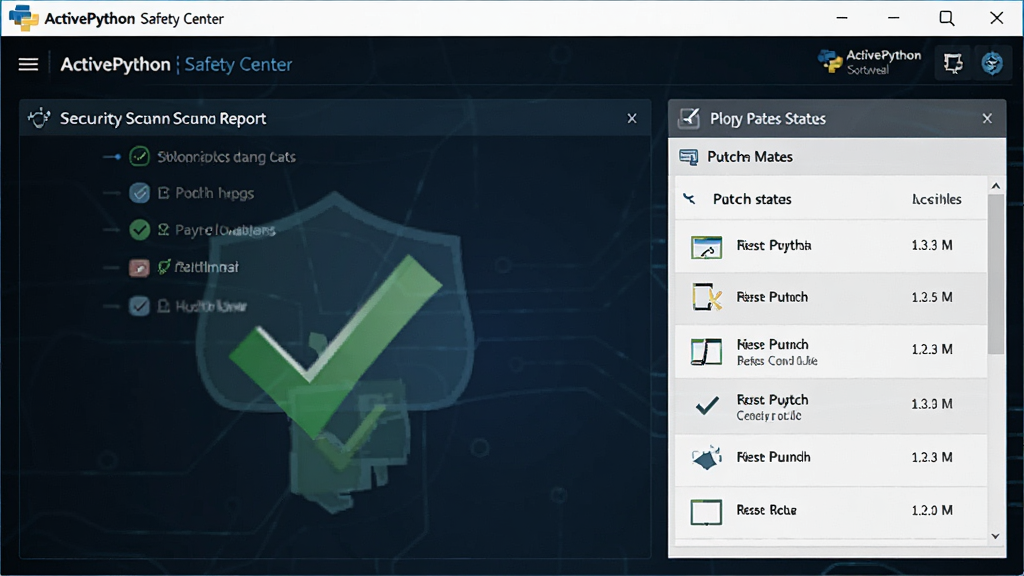Toggle the Stloonriptcs dang Cats check
The image size is (1024, 576).
click(x=139, y=157)
